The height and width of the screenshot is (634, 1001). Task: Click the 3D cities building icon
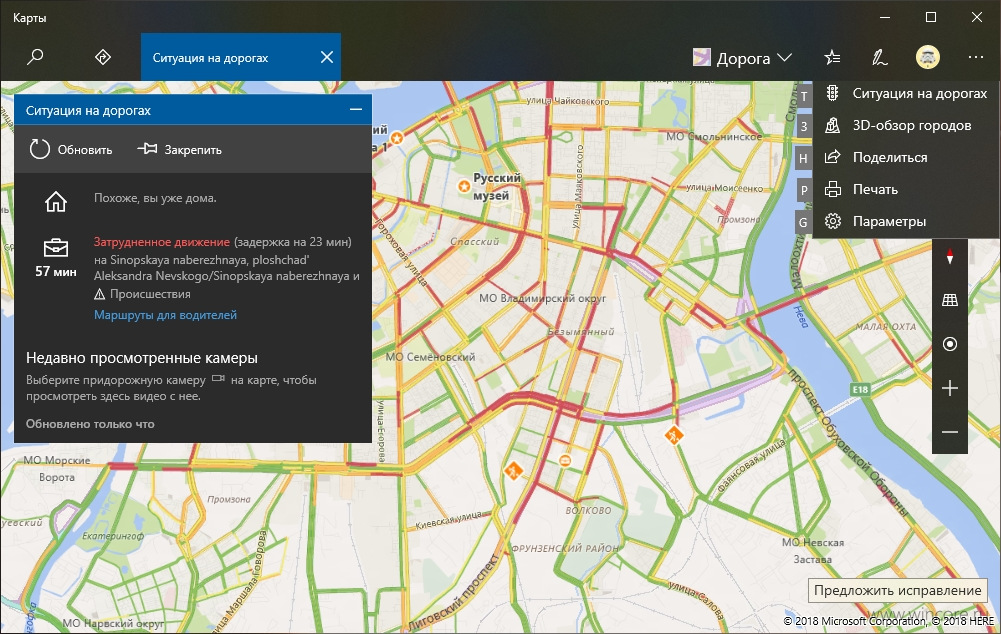(x=832, y=125)
